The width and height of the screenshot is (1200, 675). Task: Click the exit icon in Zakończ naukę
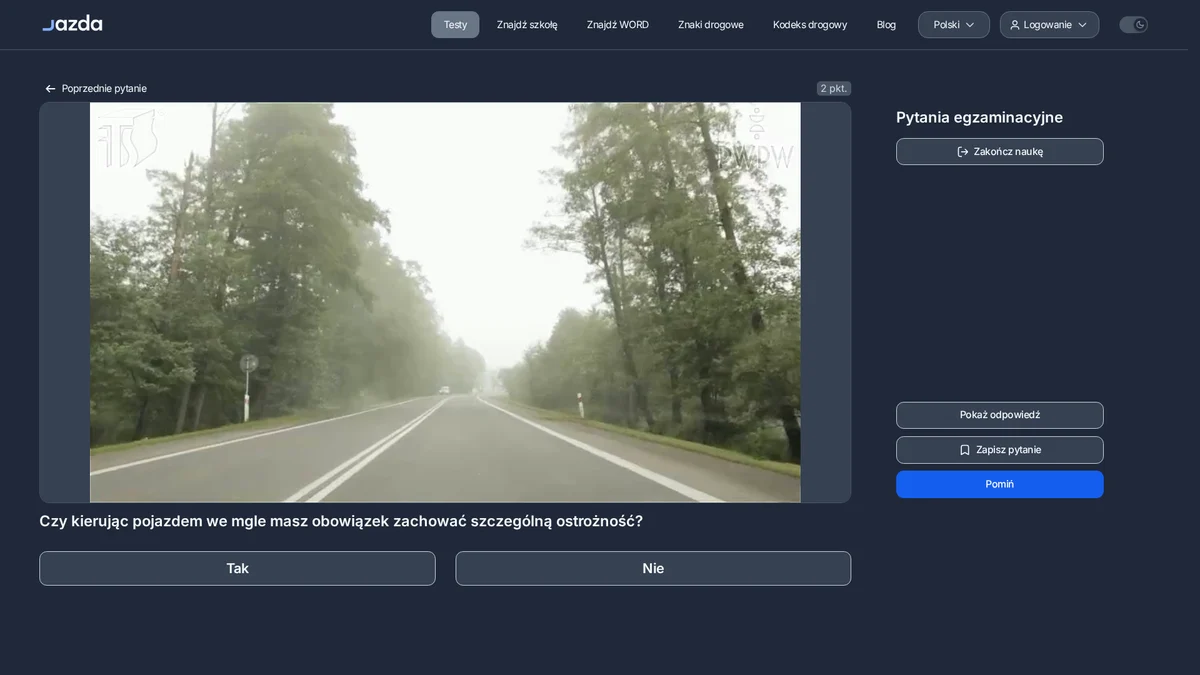tap(963, 152)
